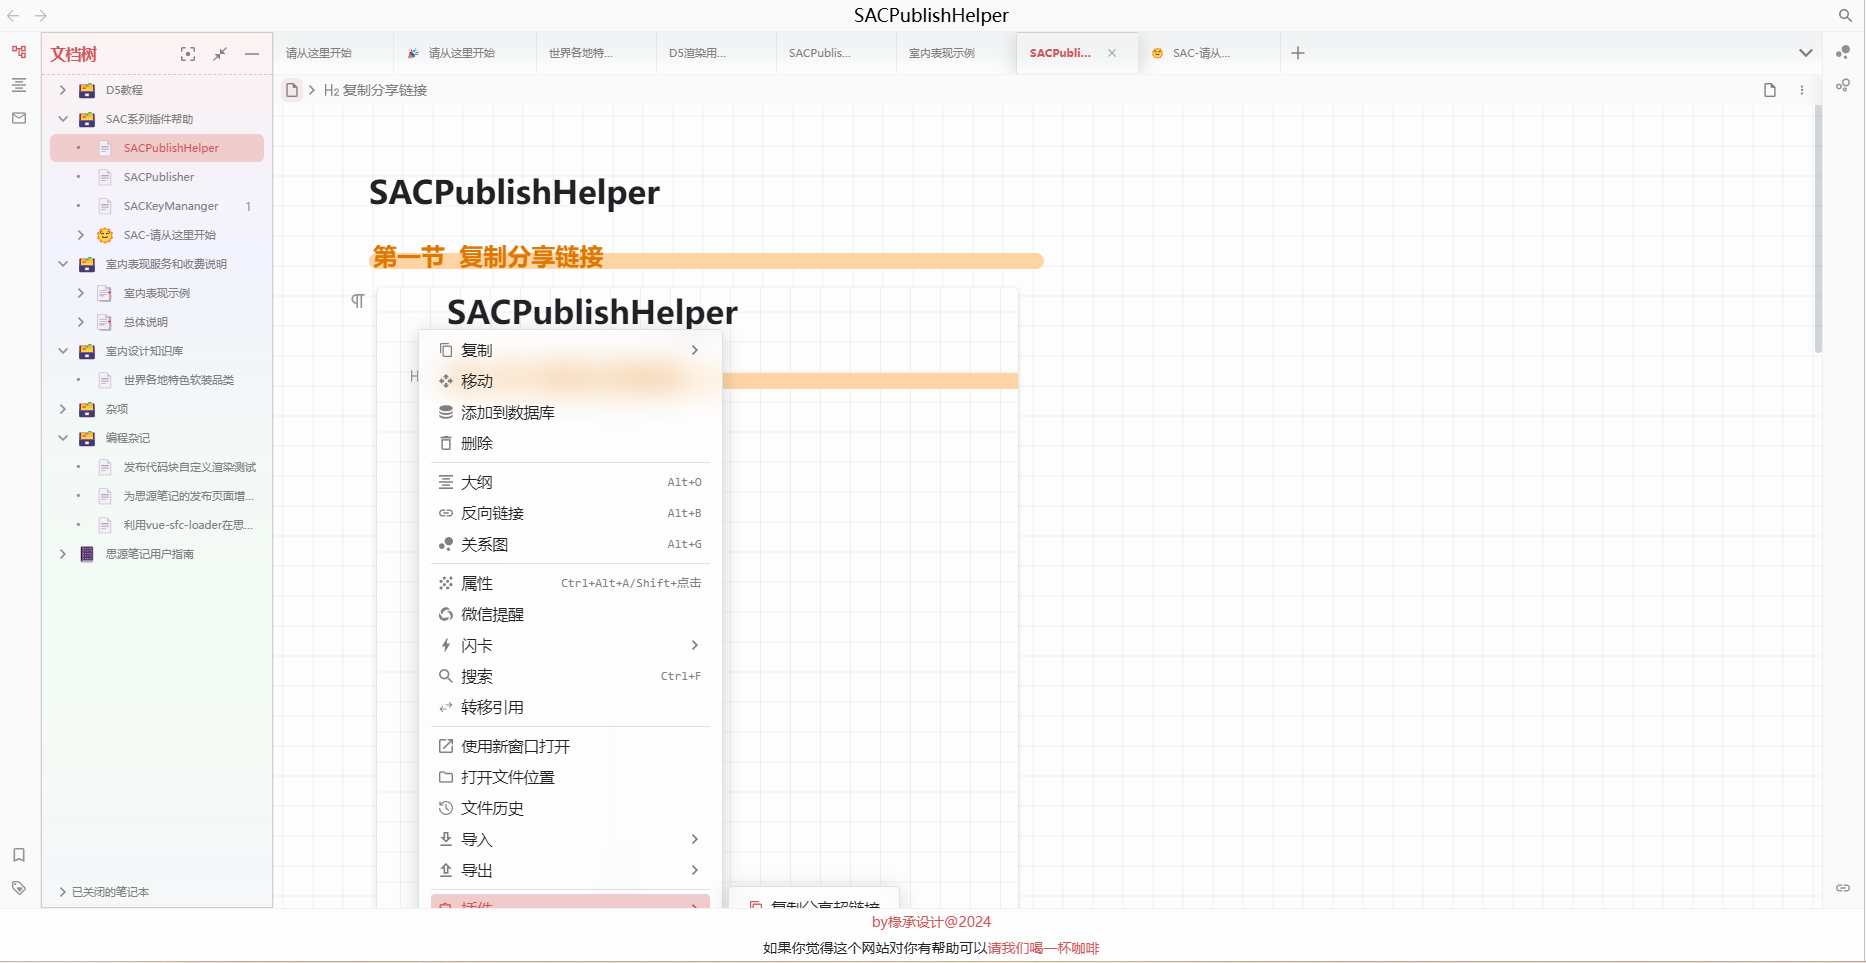The width and height of the screenshot is (1866, 963).
Task: Open 导入 submenu in context menu
Action: (x=570, y=839)
